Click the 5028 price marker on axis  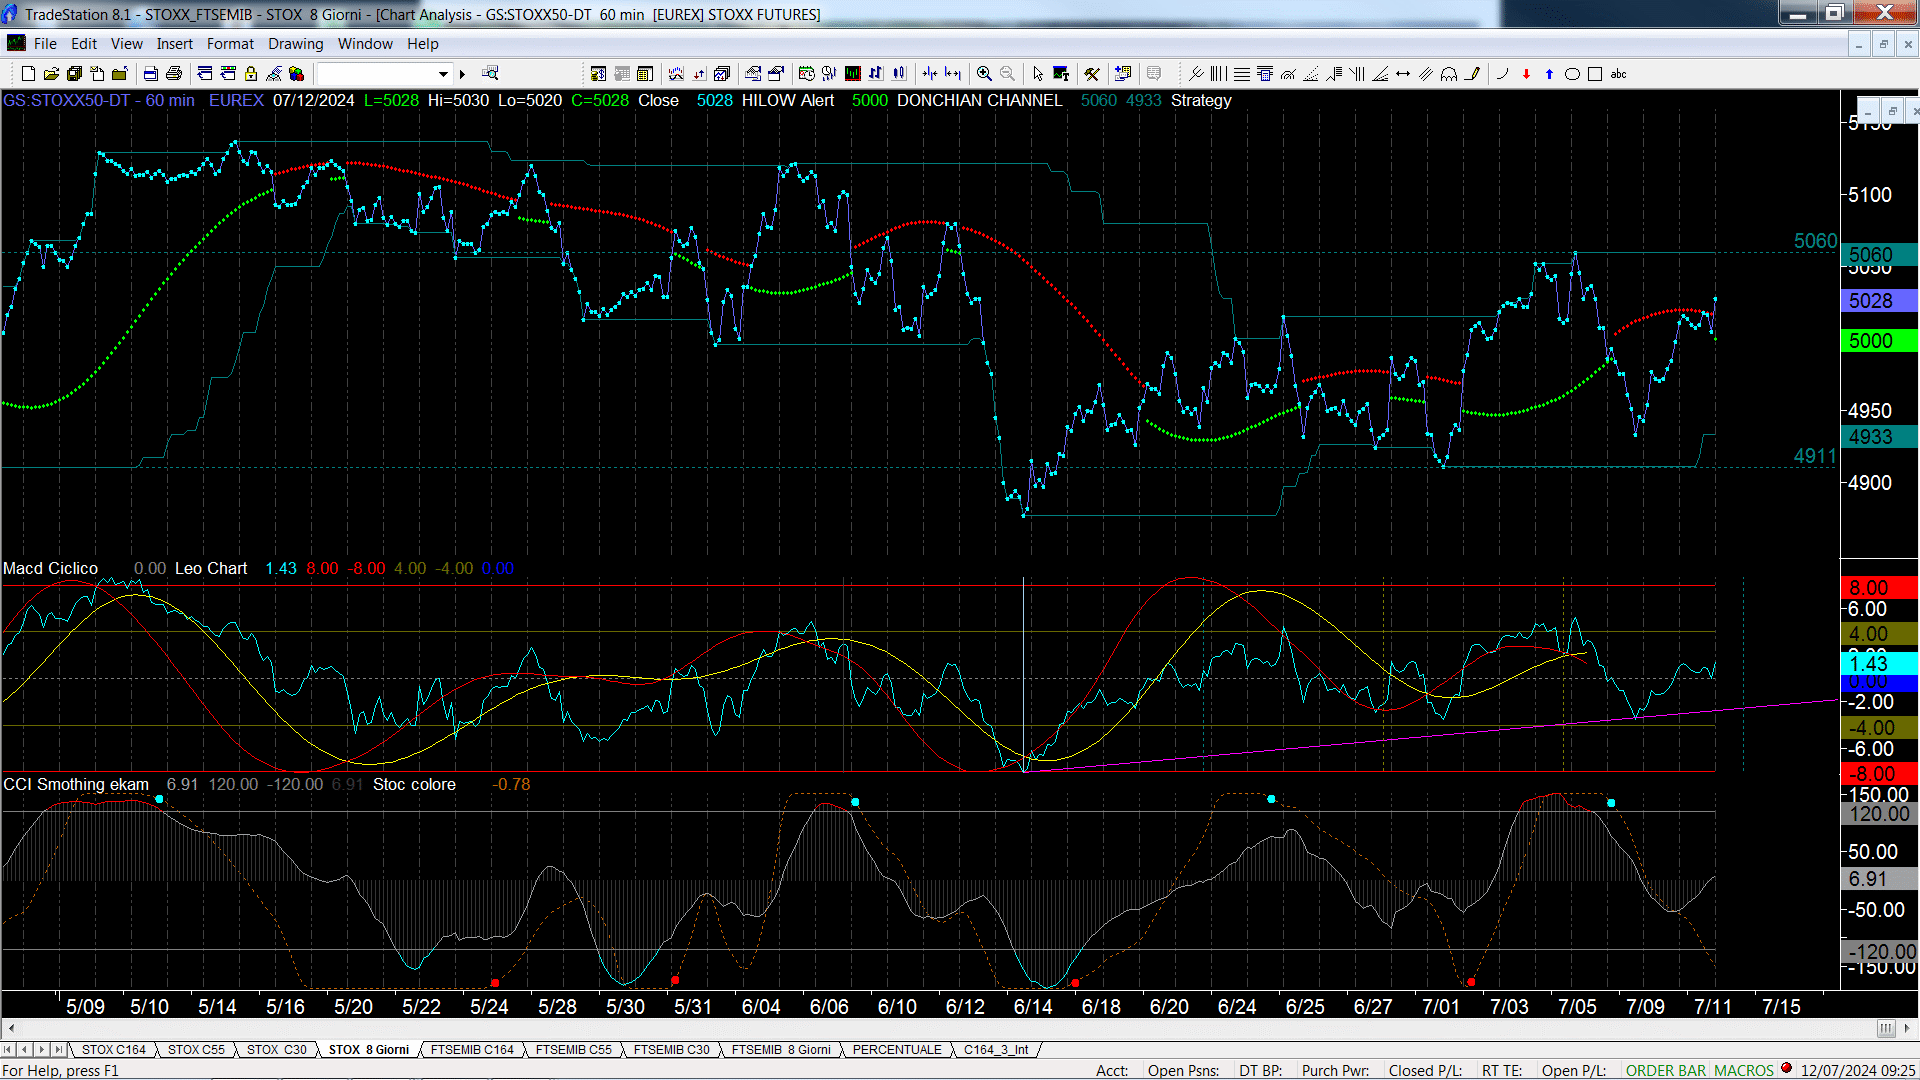[1879, 301]
